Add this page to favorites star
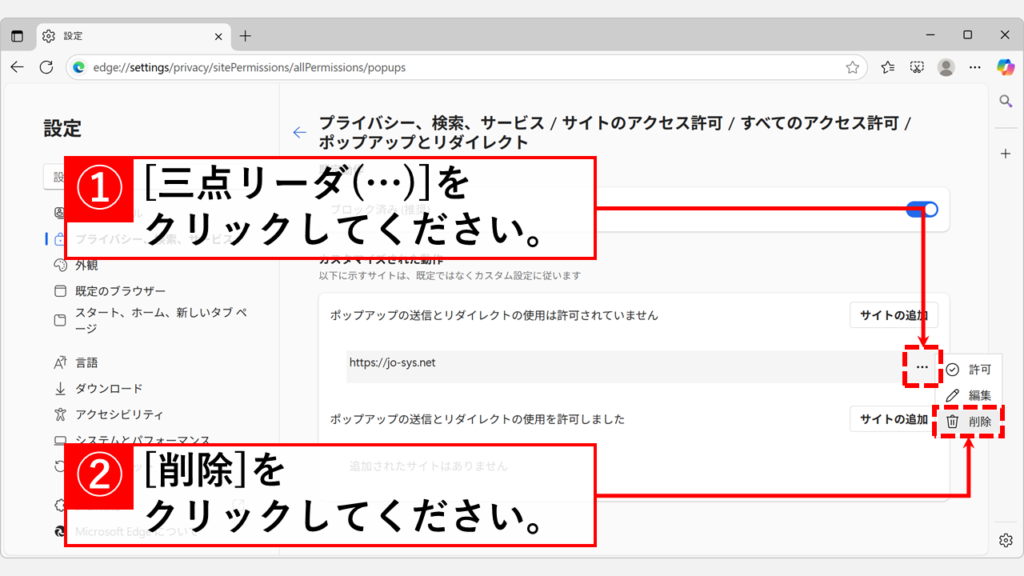Screen dimensions: 1024x576 pos(852,67)
